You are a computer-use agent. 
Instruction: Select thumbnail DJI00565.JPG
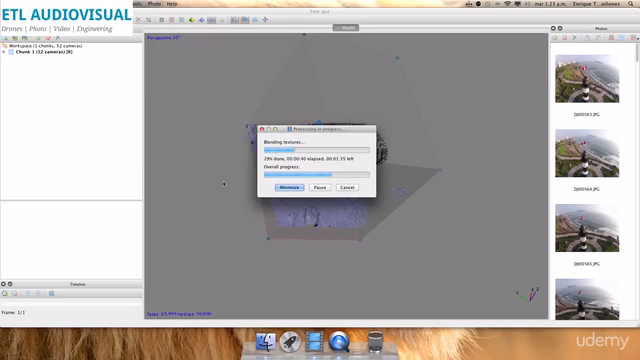pos(587,228)
